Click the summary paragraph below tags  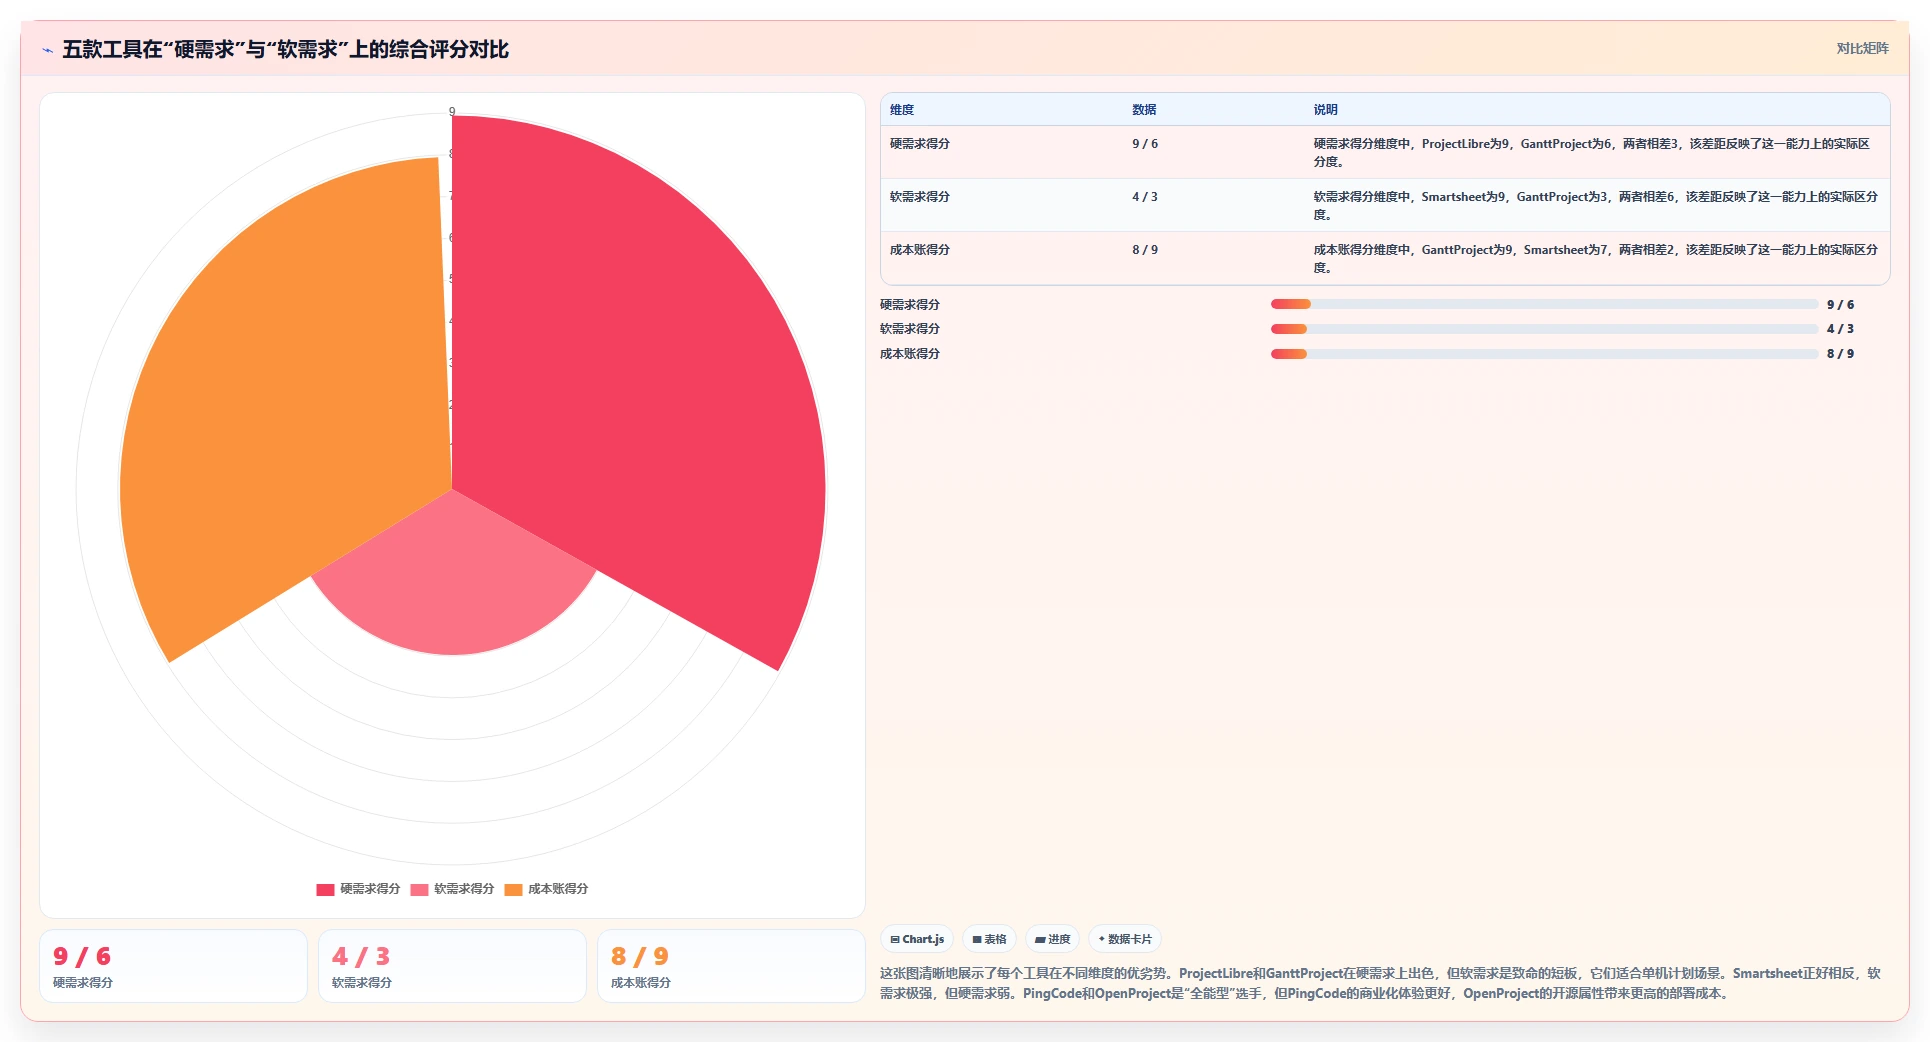(x=1380, y=983)
